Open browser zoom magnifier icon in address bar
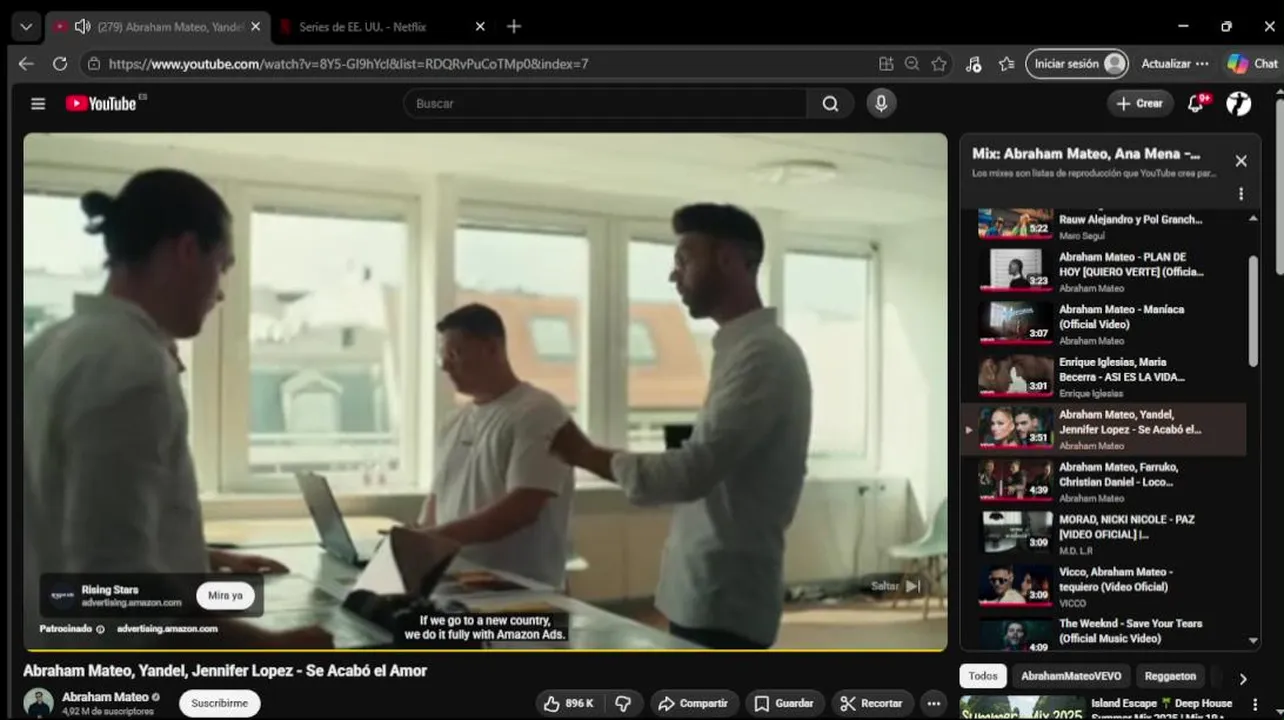The height and width of the screenshot is (720, 1284). [912, 63]
